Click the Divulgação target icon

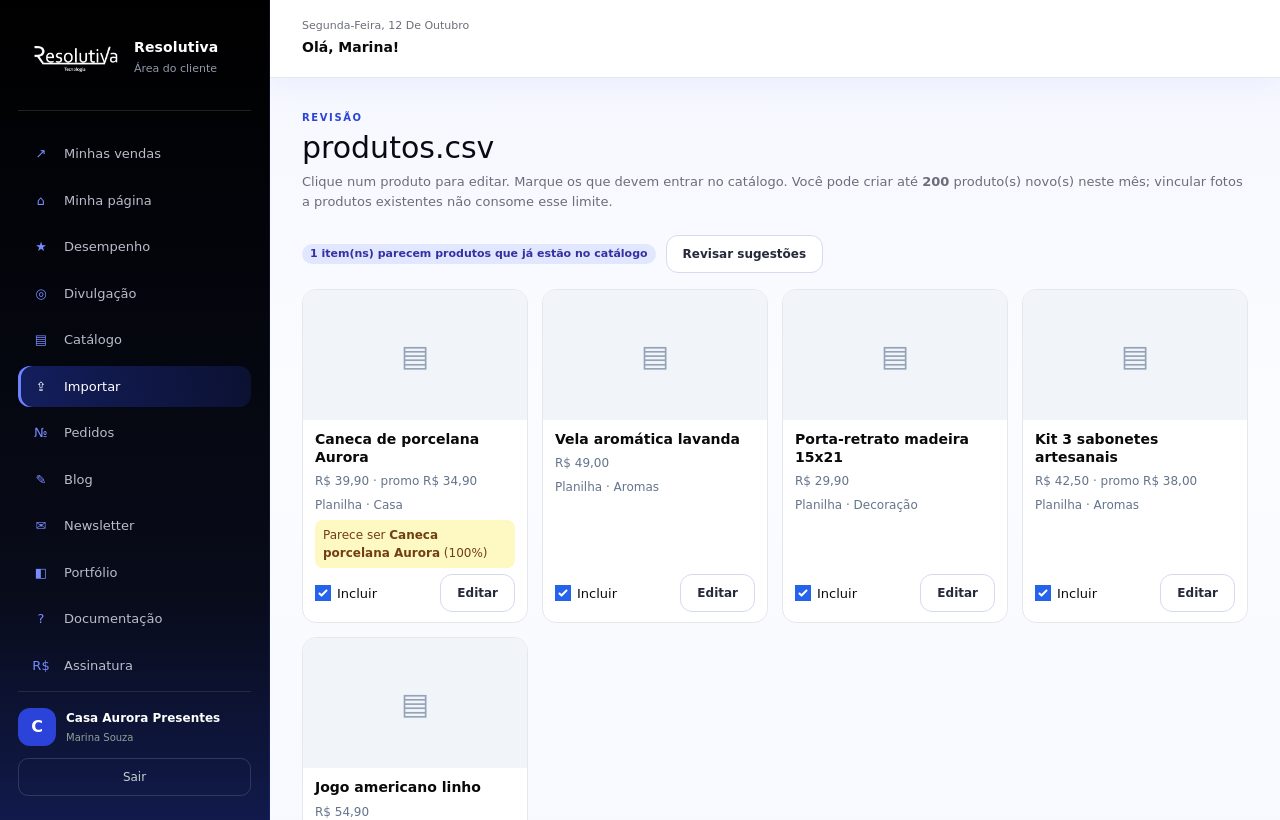point(41,294)
